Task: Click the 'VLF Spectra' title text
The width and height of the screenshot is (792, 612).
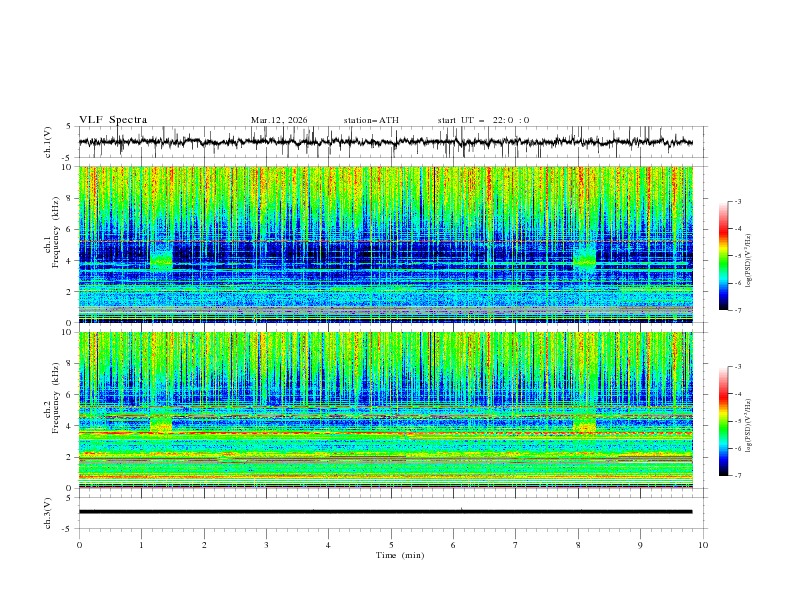Action: 113,120
